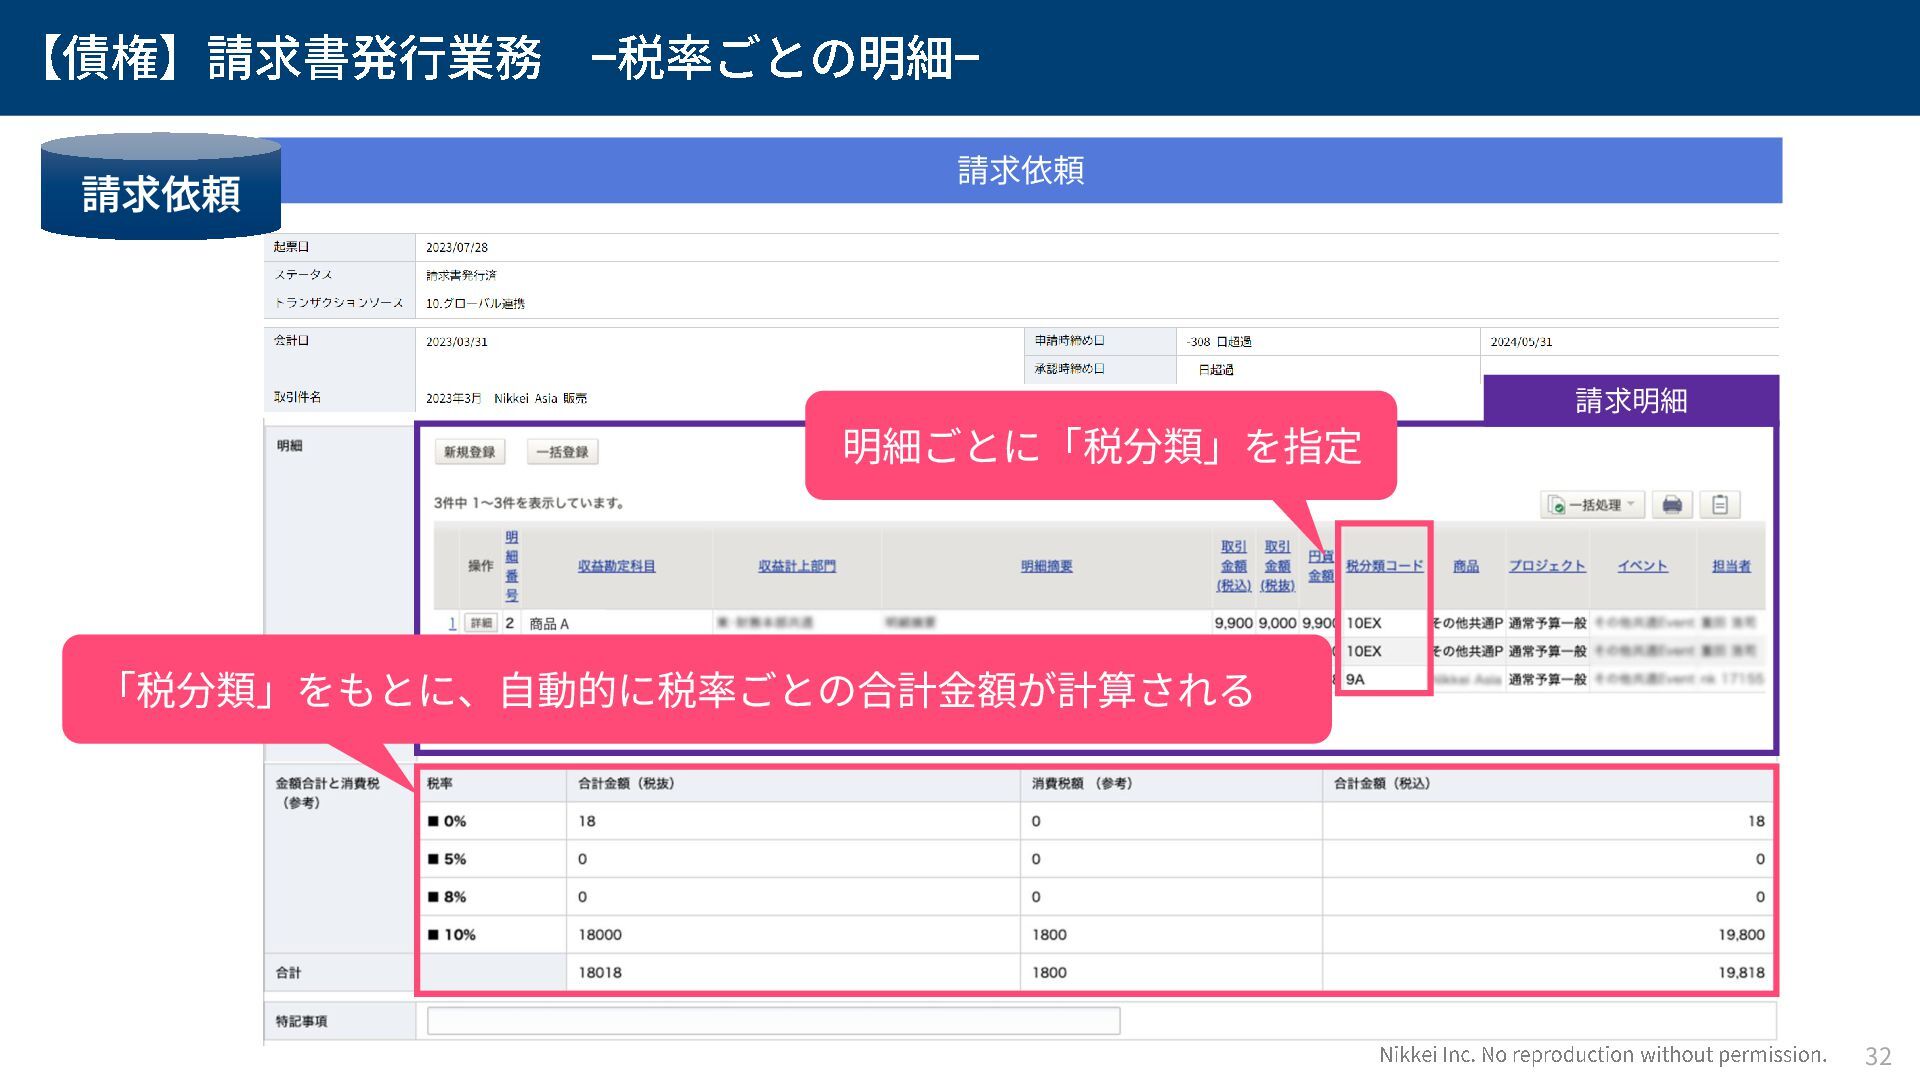Click the 10EX tax code in first row
The height and width of the screenshot is (1080, 1920).
coord(1363,623)
